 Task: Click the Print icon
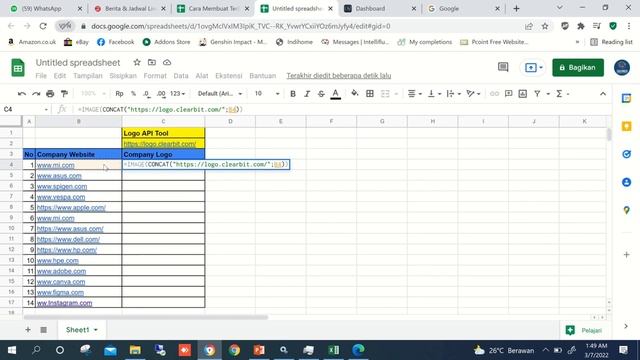(x=50, y=94)
